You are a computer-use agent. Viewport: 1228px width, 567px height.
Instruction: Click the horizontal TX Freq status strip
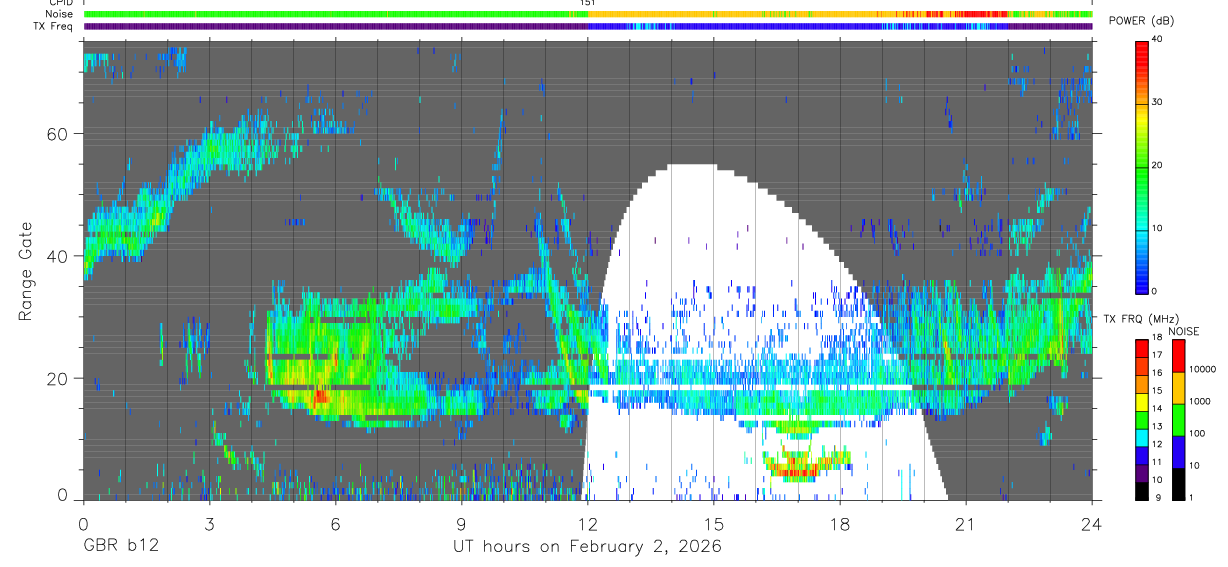click(x=588, y=26)
